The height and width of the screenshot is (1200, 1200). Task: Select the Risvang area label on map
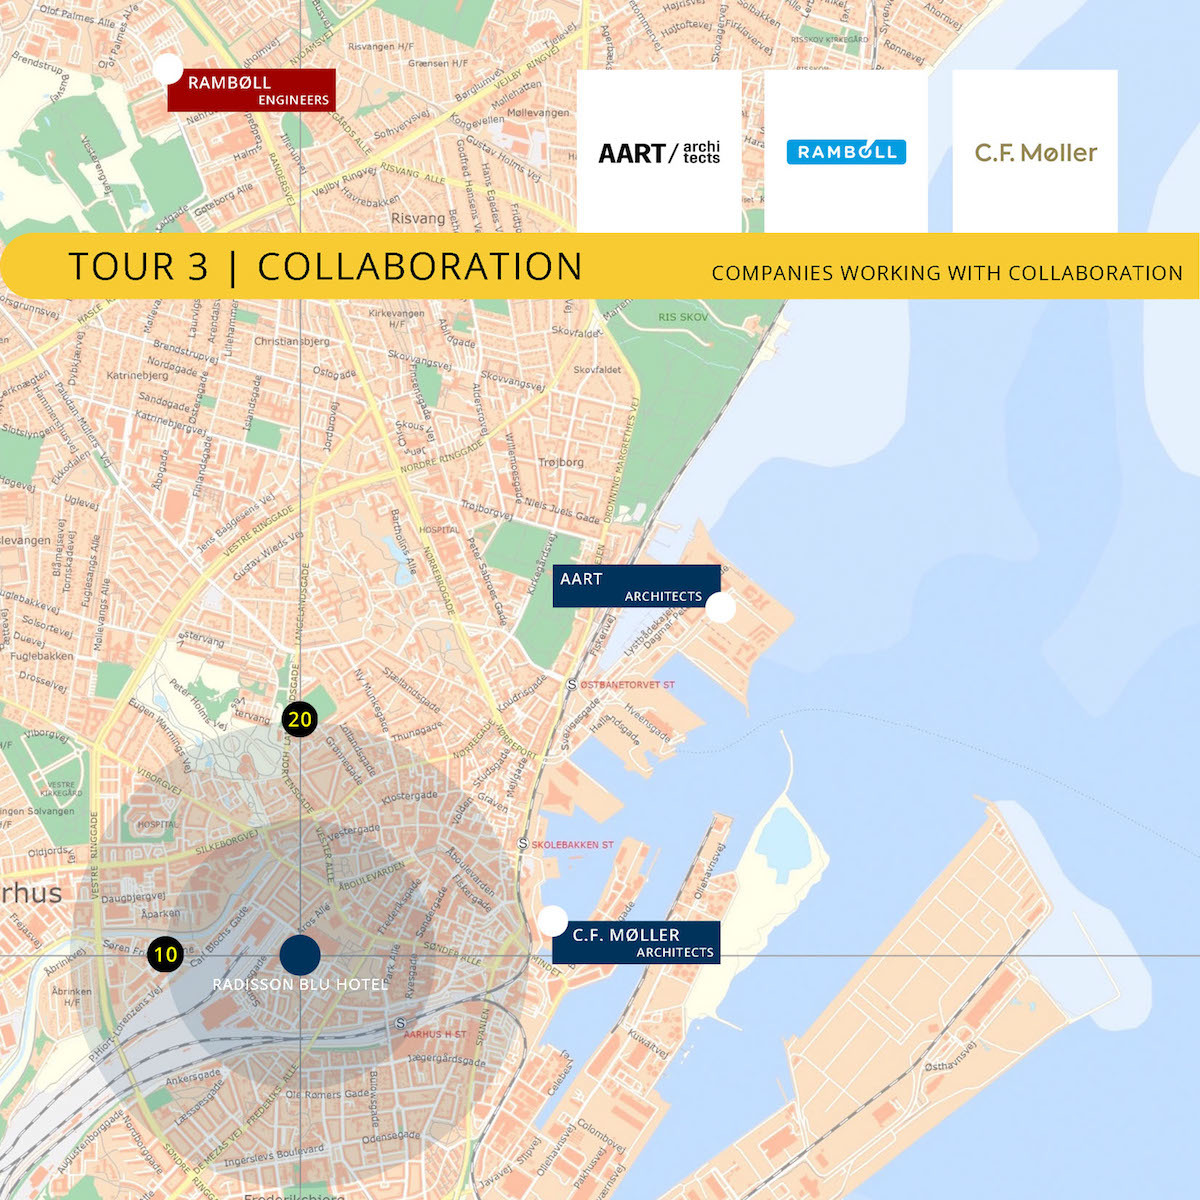(x=418, y=218)
